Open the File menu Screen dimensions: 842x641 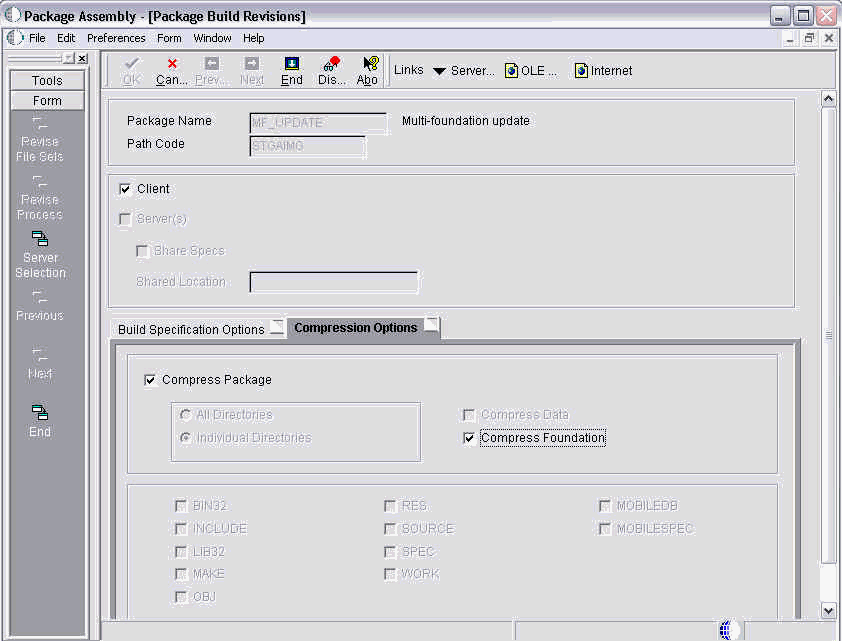coord(37,38)
